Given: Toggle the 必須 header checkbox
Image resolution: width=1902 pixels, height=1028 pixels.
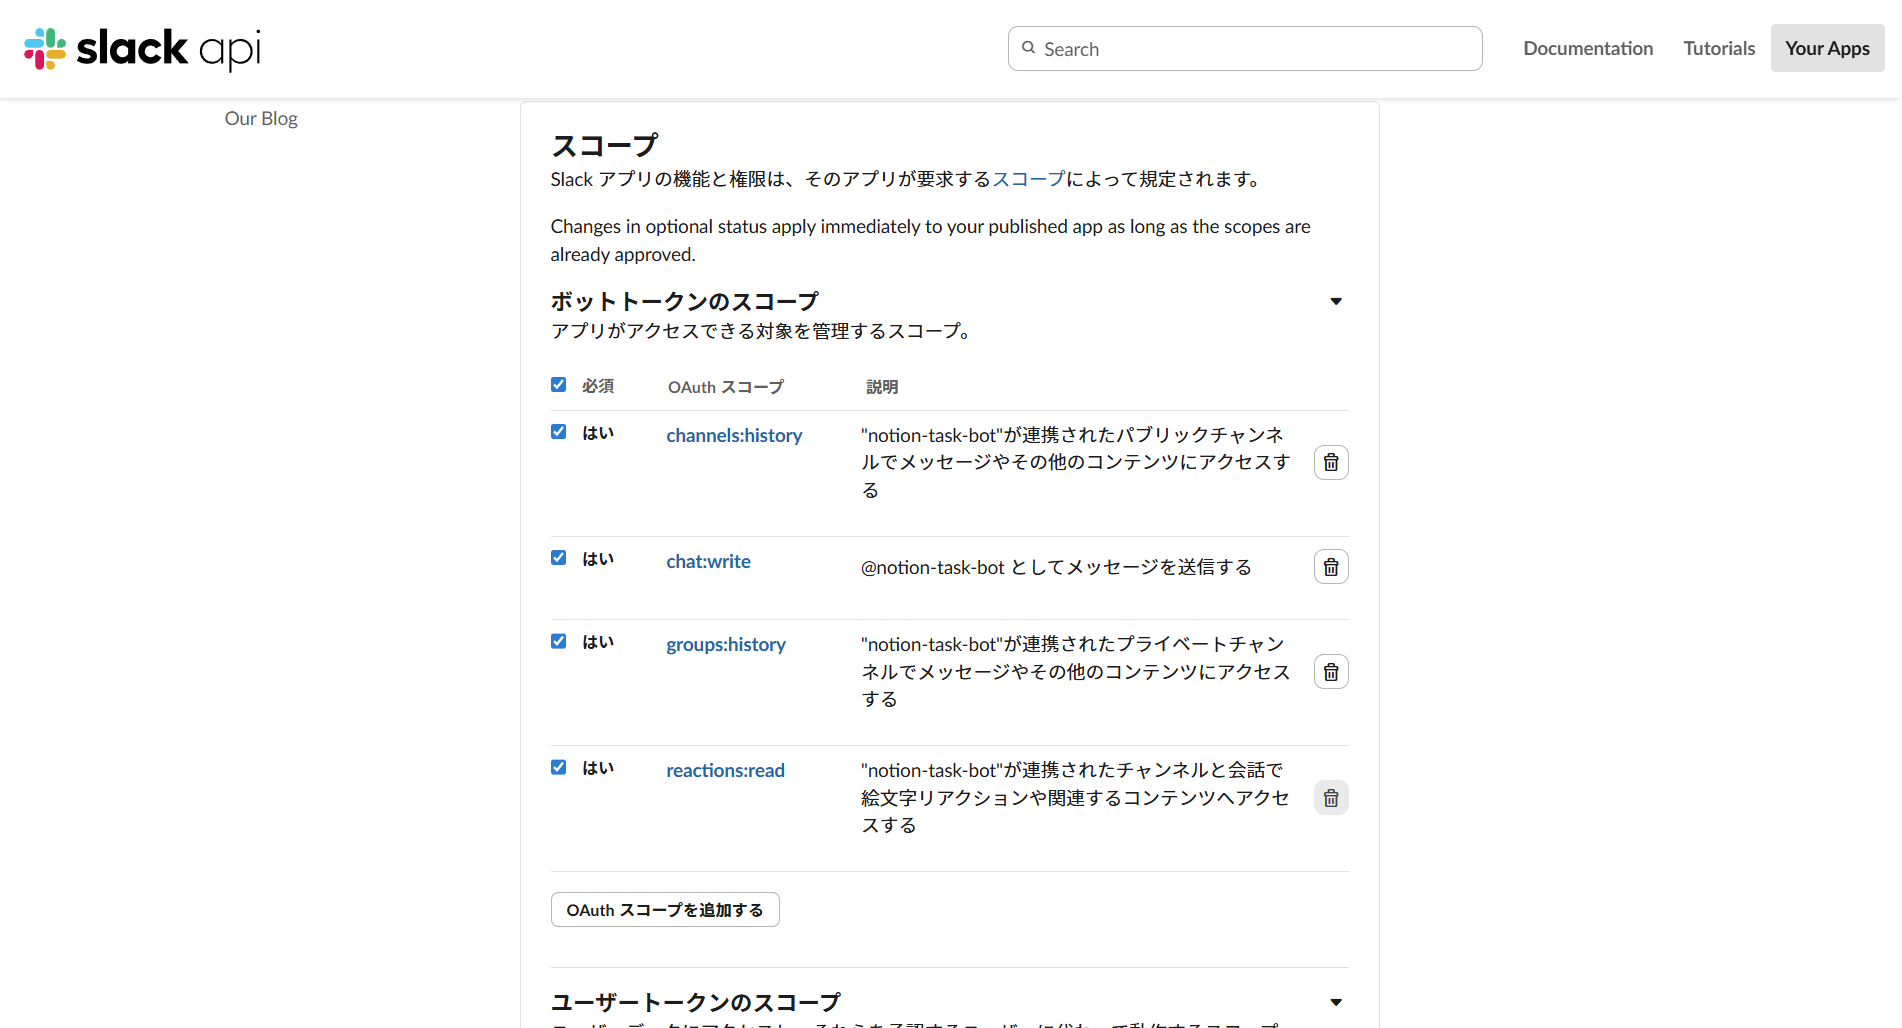Looking at the screenshot, I should pos(559,385).
